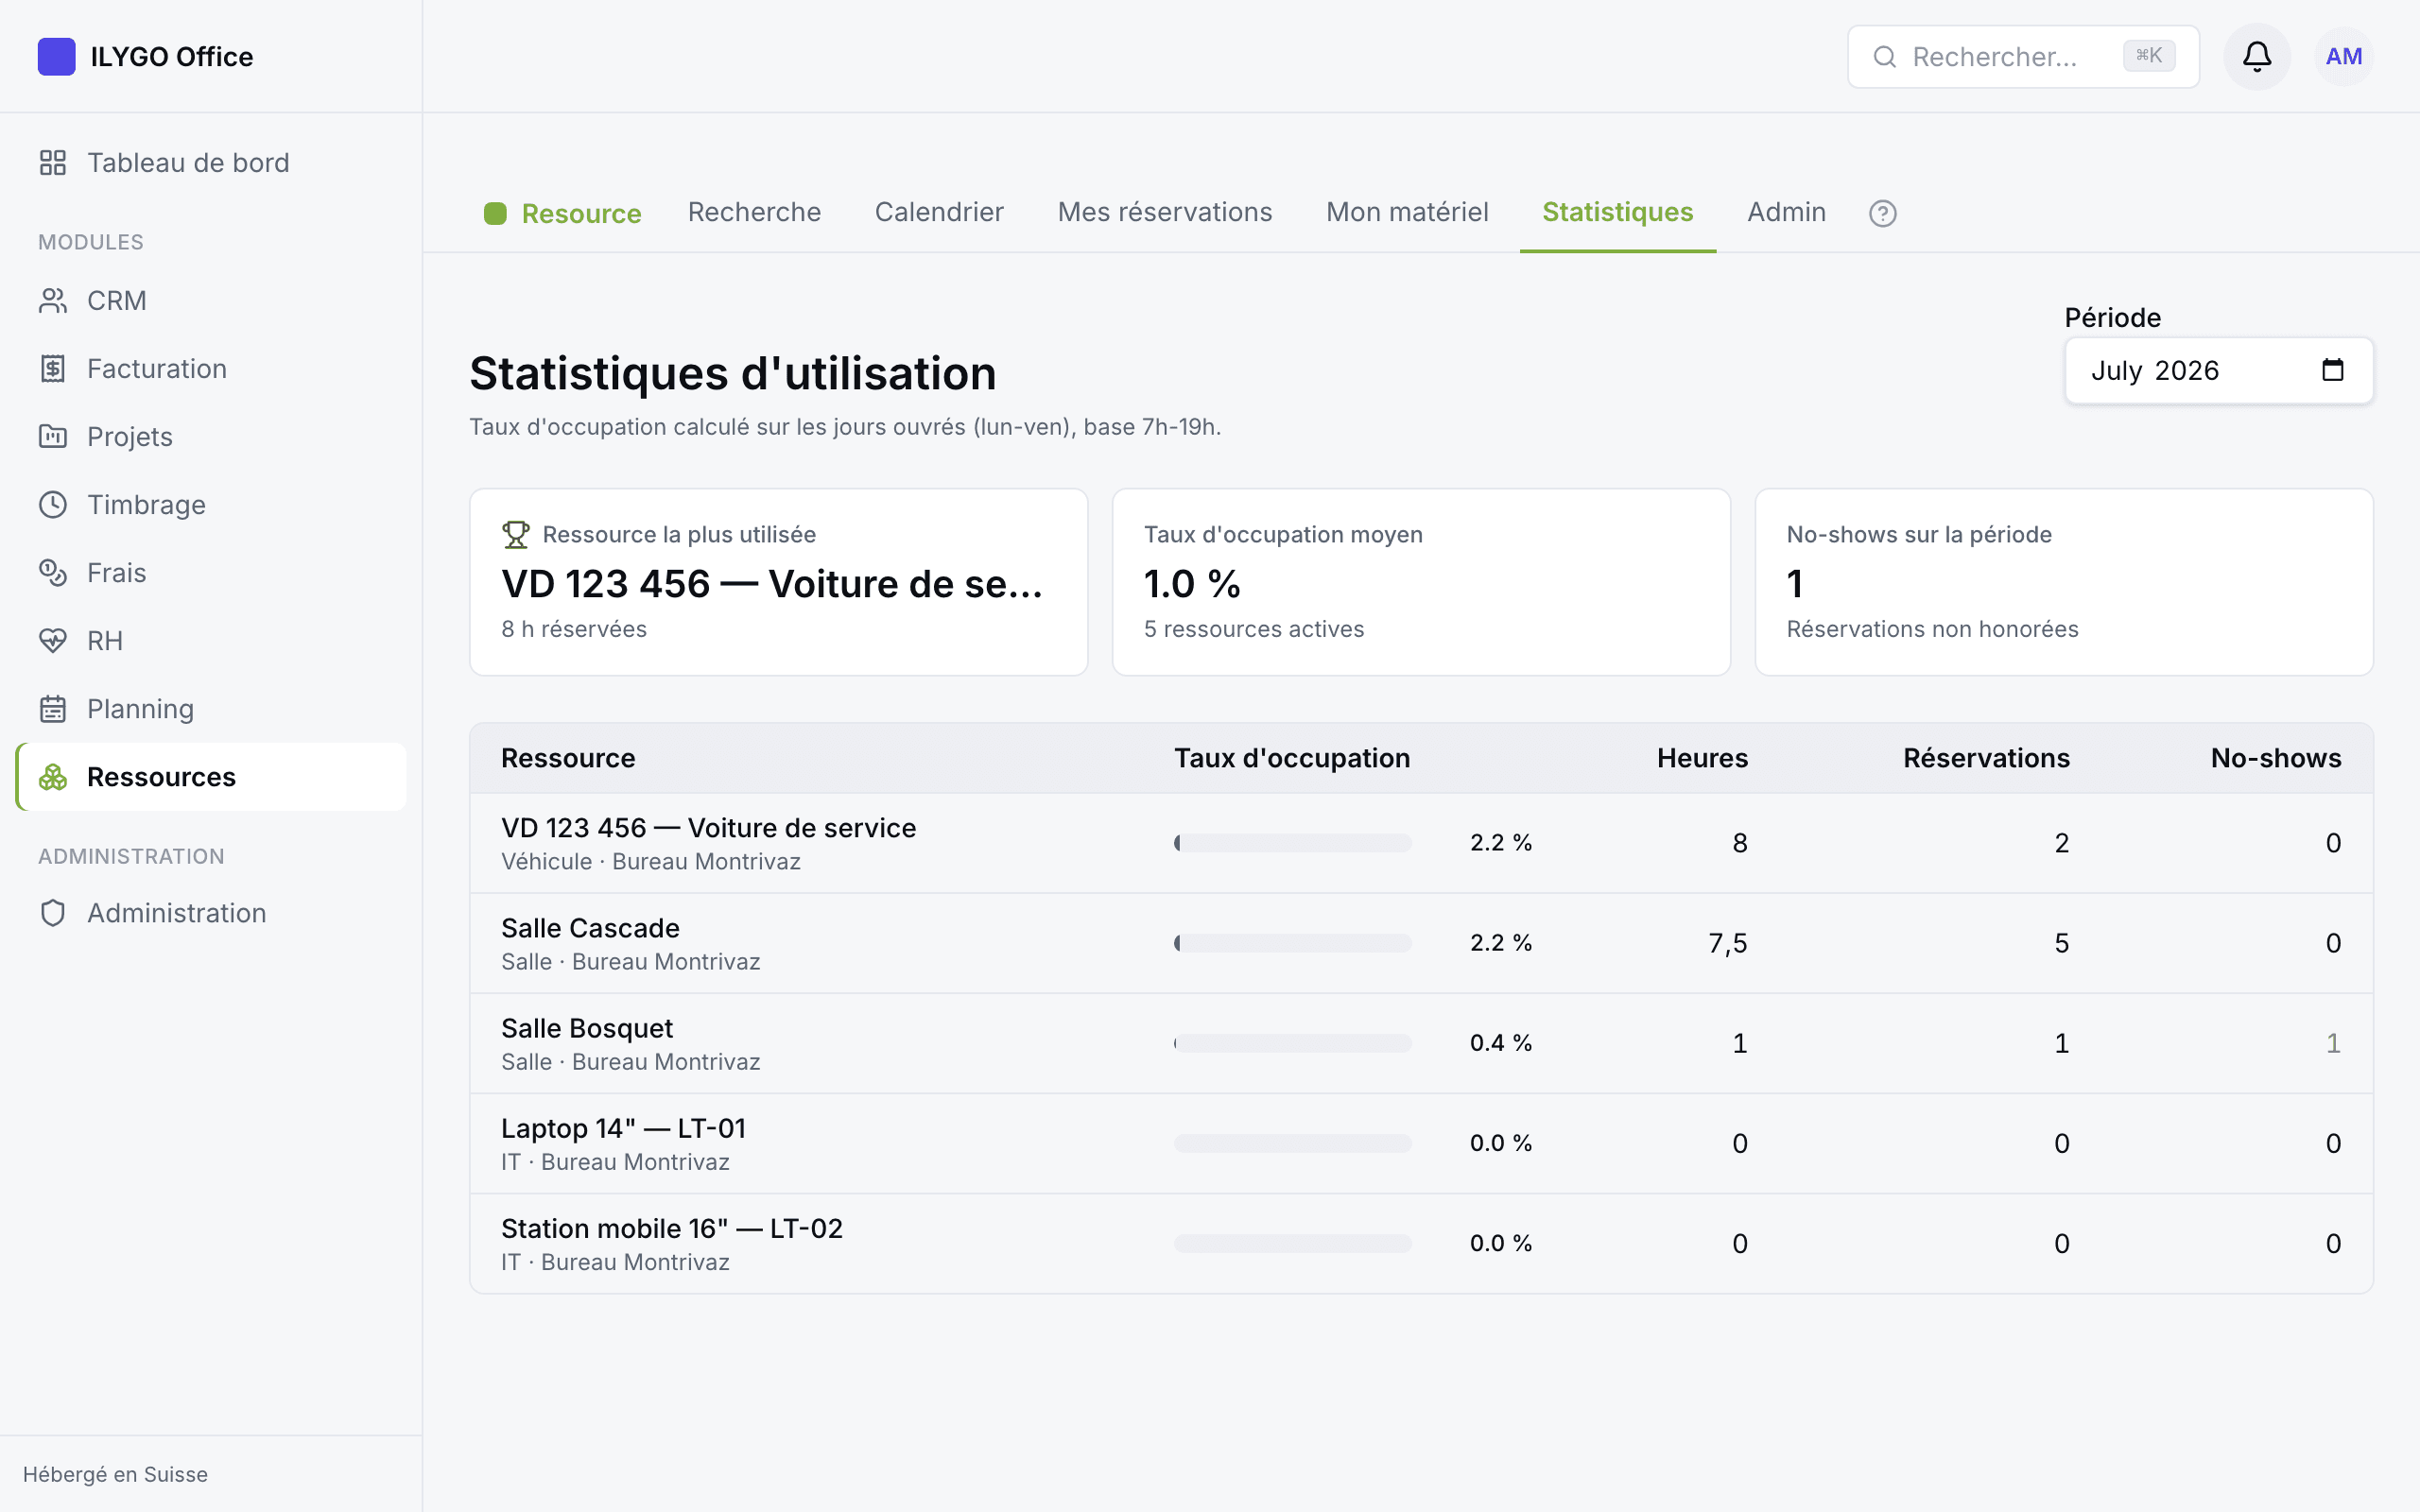The width and height of the screenshot is (2420, 1512).
Task: Focus the Rechercher search field
Action: 2022,56
